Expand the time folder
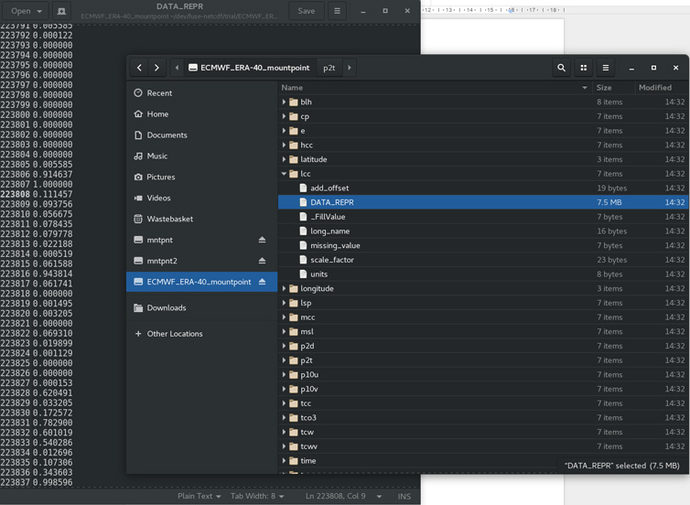690x505 pixels. tap(284, 461)
